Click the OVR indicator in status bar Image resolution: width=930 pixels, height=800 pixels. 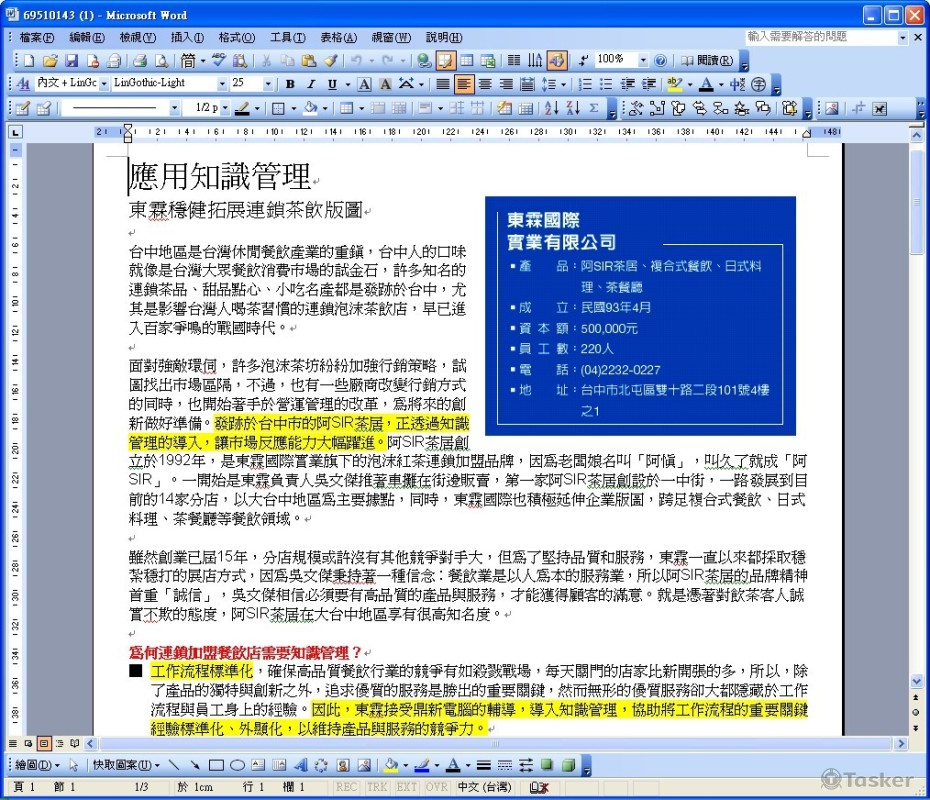(x=436, y=787)
